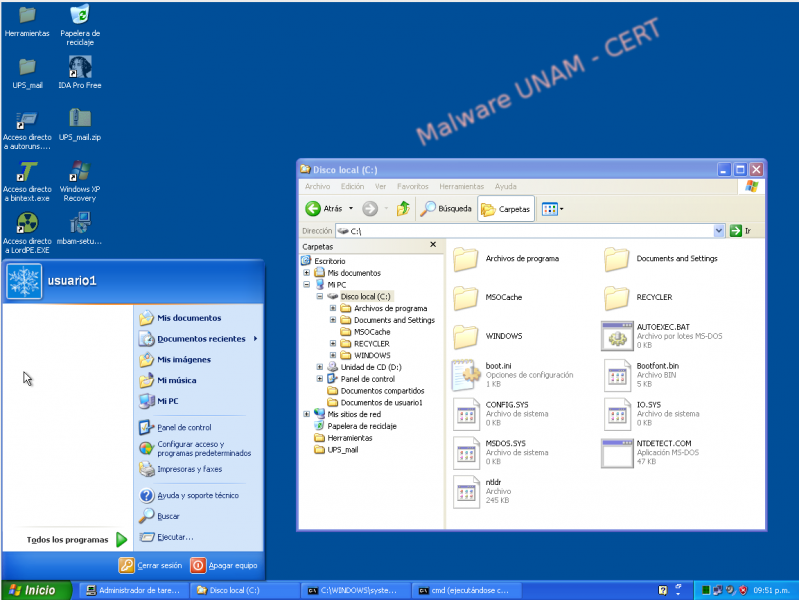The width and height of the screenshot is (799, 600).
Task: Click the Up one level folder icon
Action: click(x=403, y=208)
